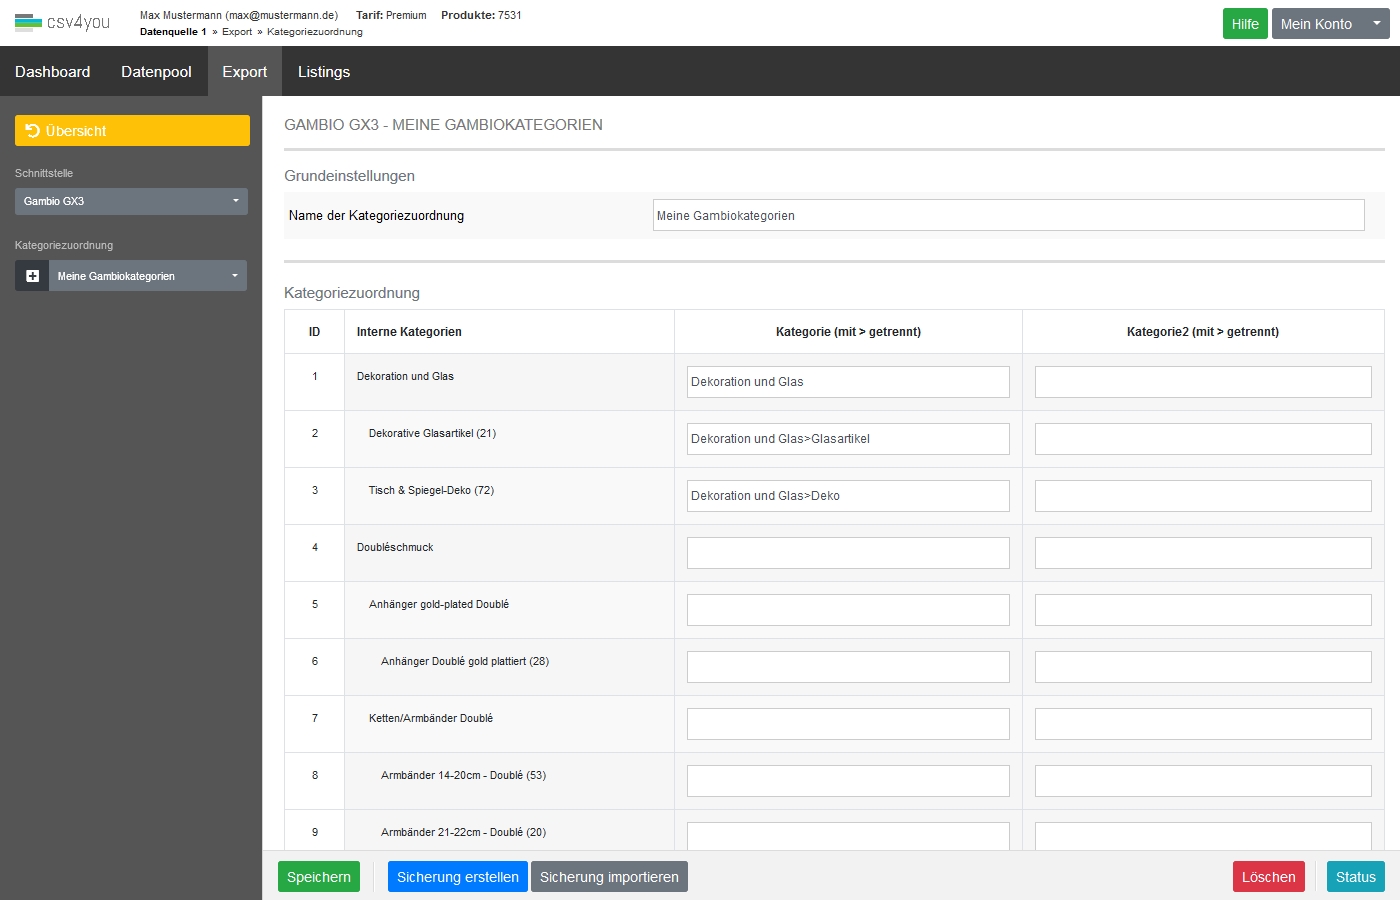This screenshot has height=900, width=1400.
Task: Click Kategorie2 field for Dekoration und Glas
Action: pyautogui.click(x=1202, y=382)
